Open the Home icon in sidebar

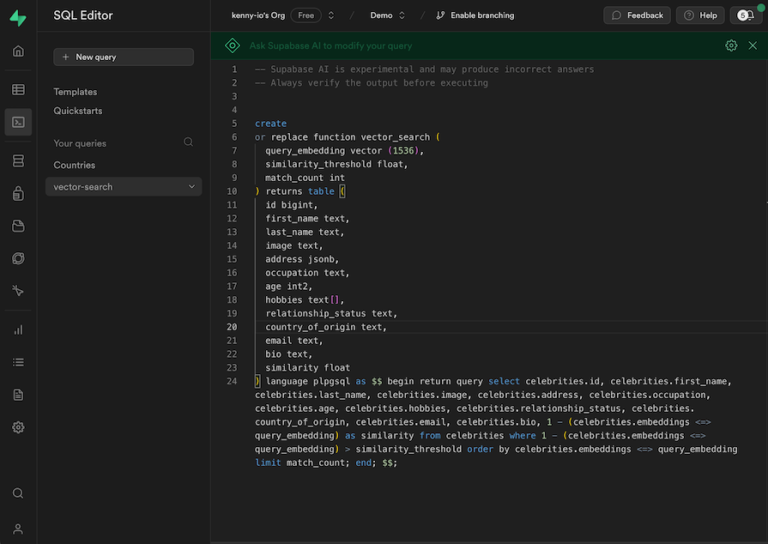18,51
